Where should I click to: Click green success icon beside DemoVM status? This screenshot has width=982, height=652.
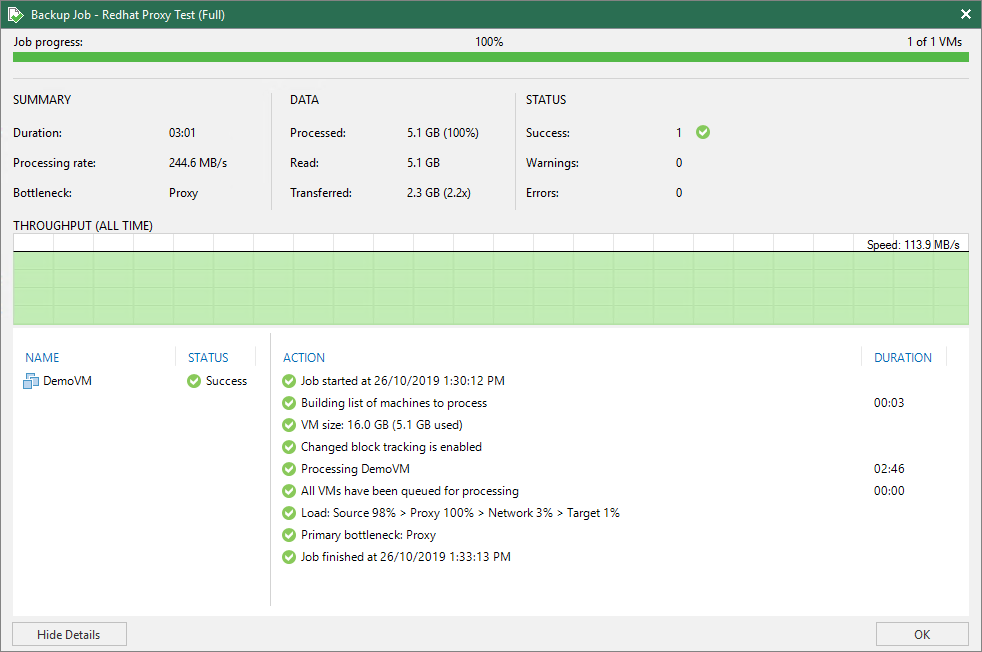pyautogui.click(x=194, y=381)
